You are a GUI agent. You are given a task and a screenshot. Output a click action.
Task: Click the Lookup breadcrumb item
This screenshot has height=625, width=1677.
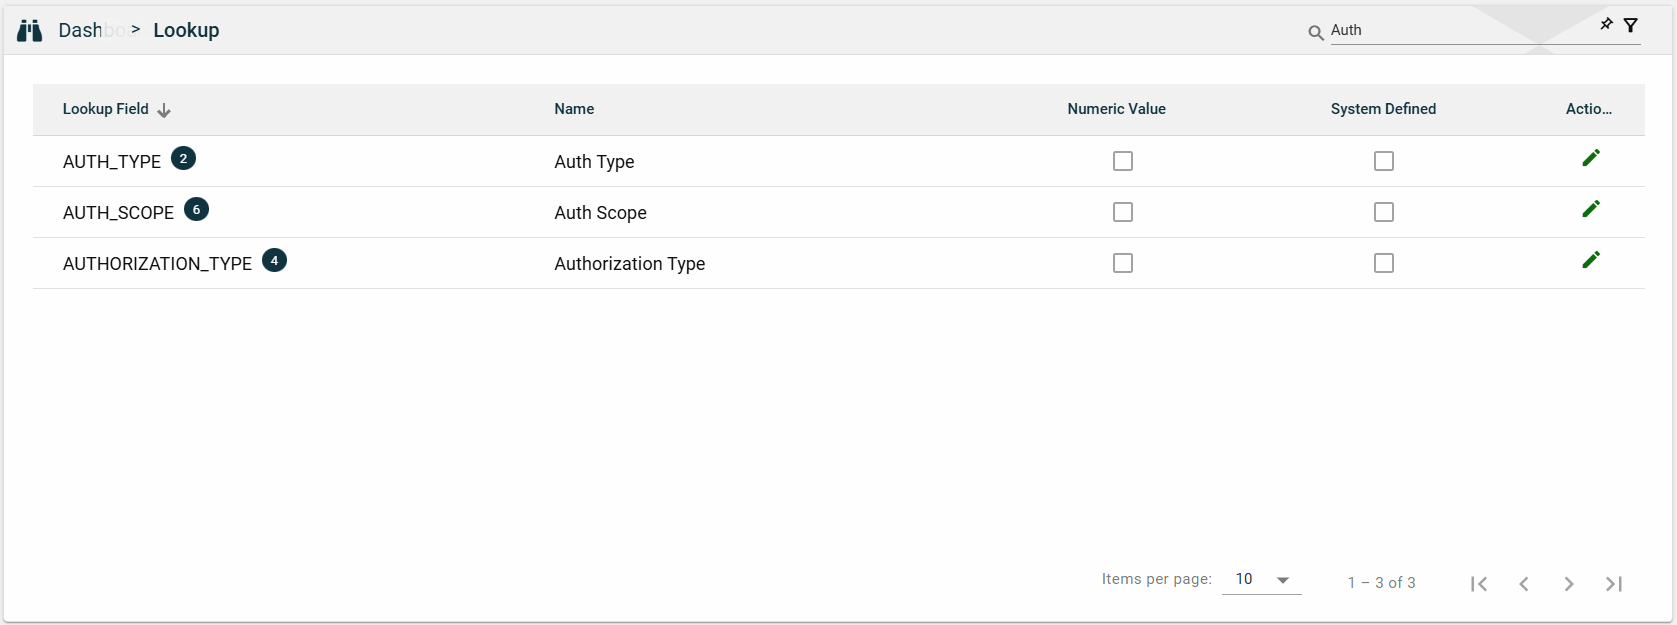click(x=186, y=31)
